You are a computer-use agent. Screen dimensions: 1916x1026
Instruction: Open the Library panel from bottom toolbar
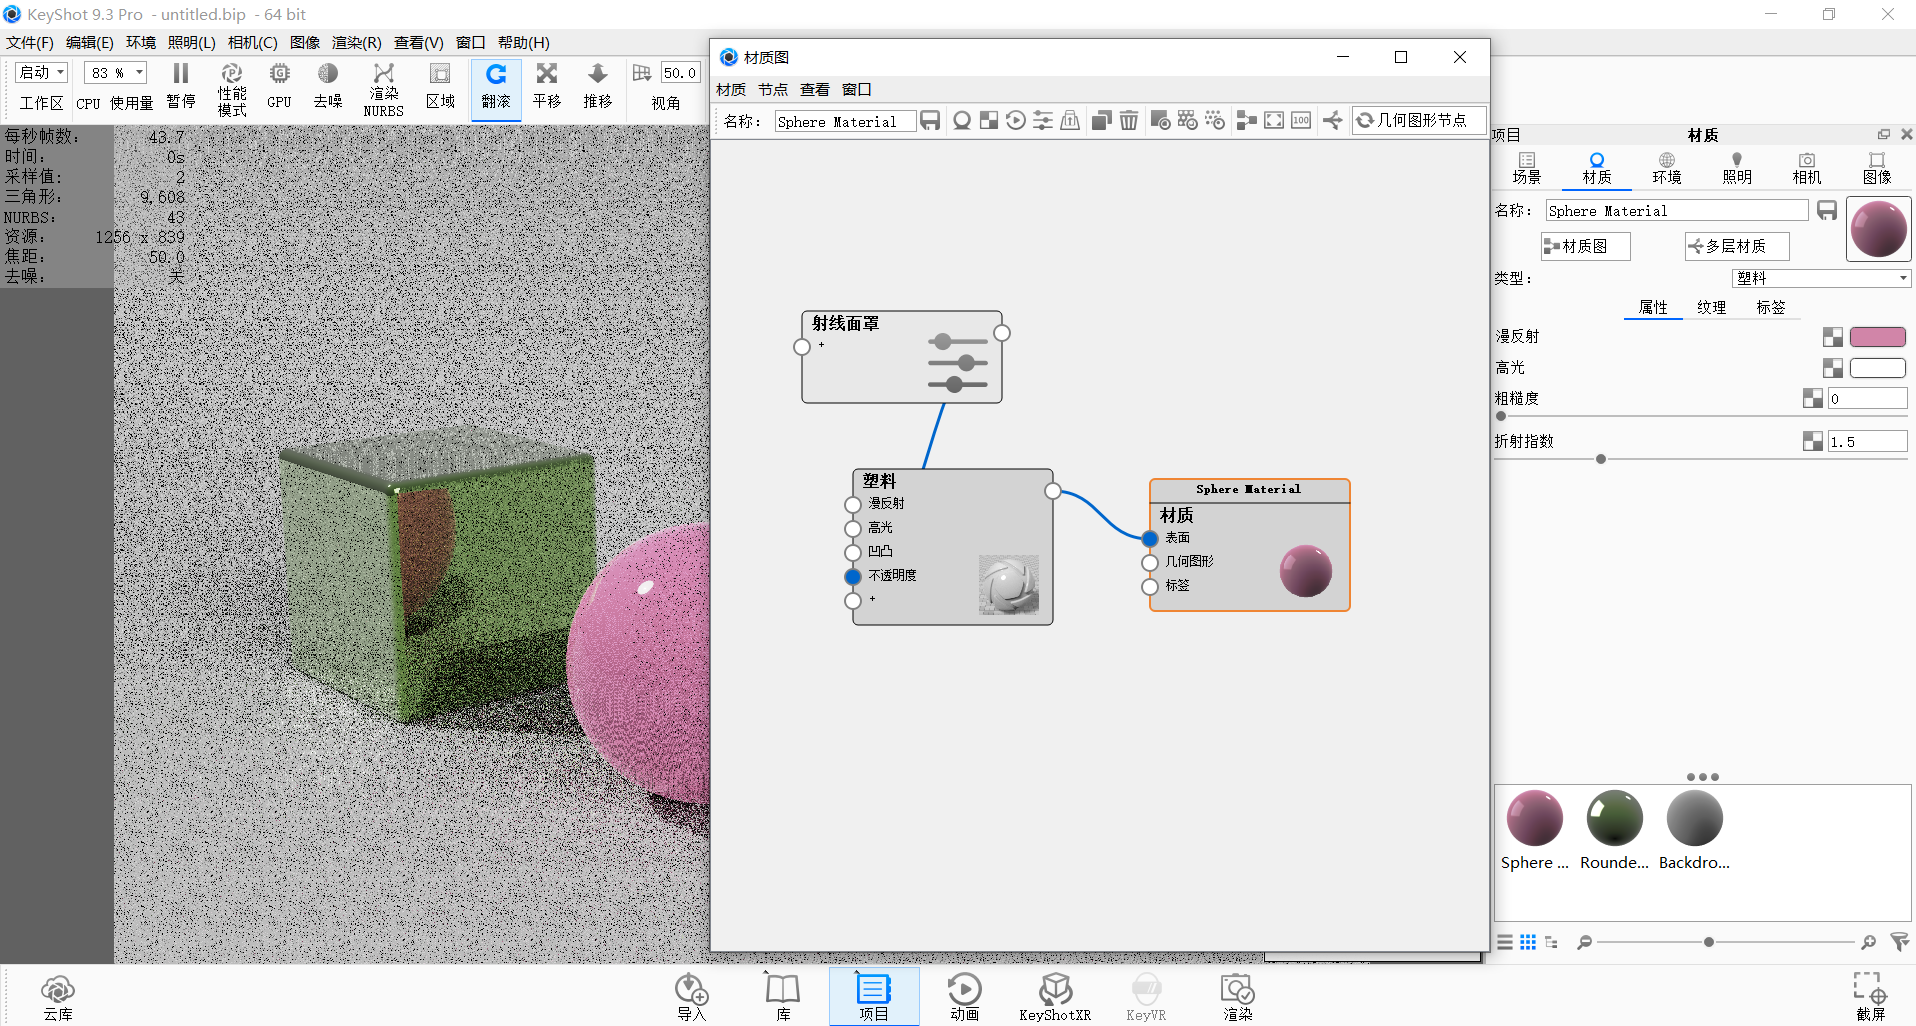tap(783, 997)
